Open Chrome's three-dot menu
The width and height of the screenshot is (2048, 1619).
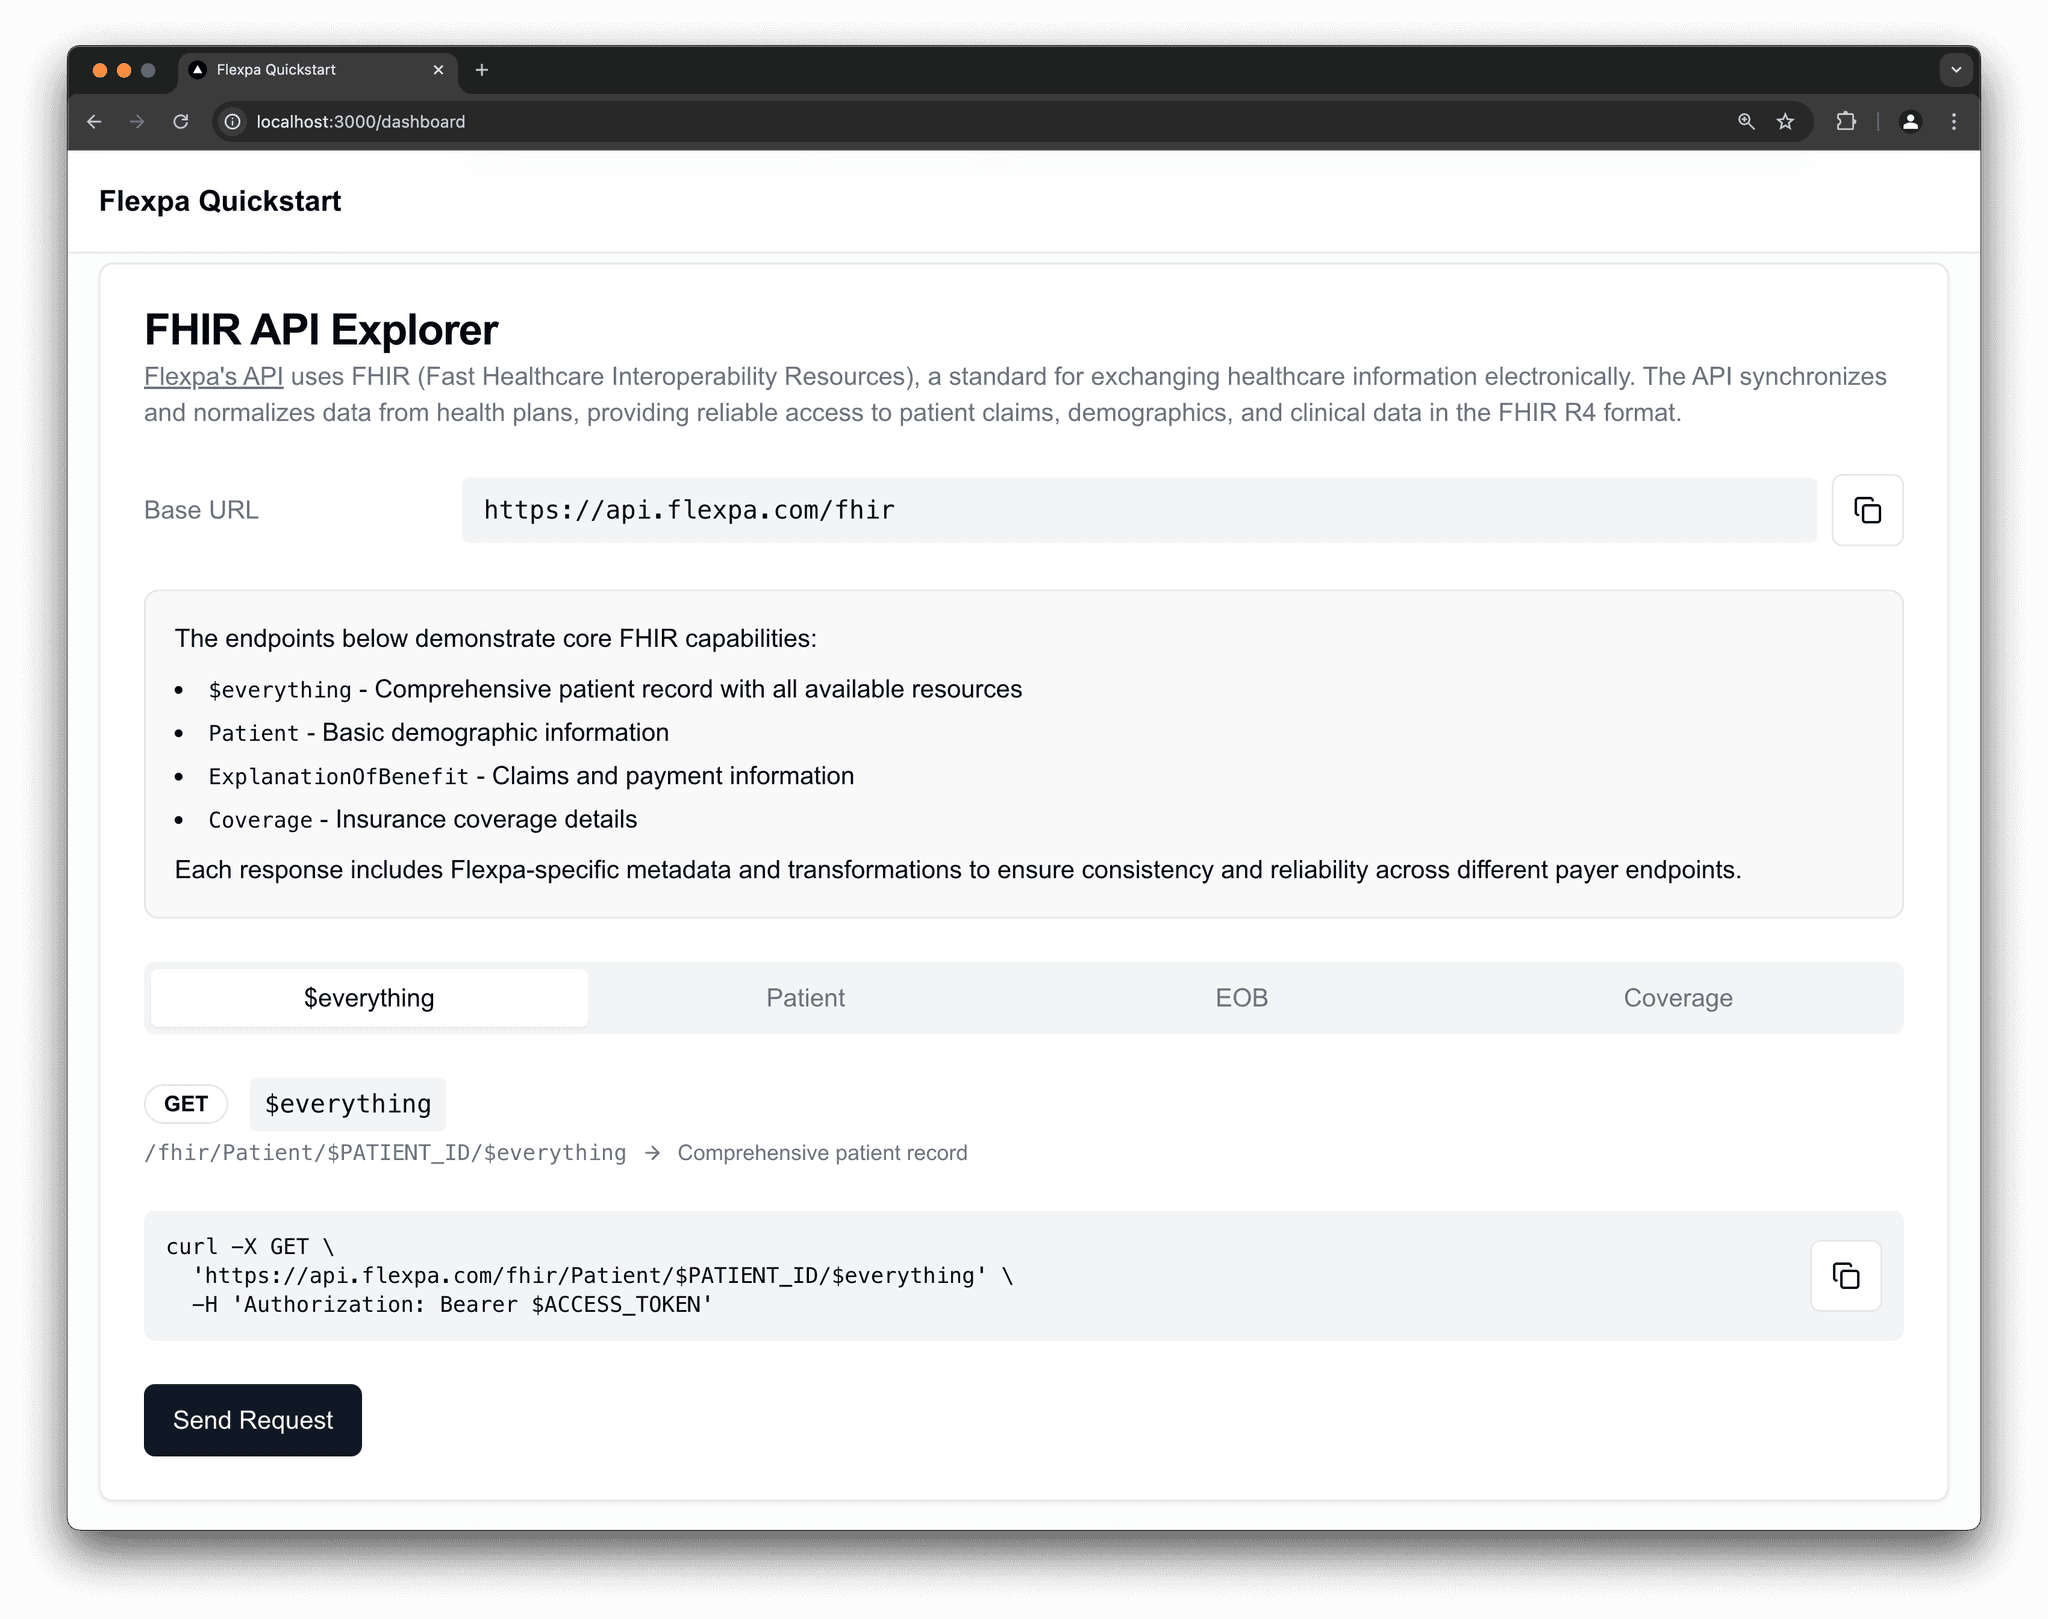pos(1954,121)
